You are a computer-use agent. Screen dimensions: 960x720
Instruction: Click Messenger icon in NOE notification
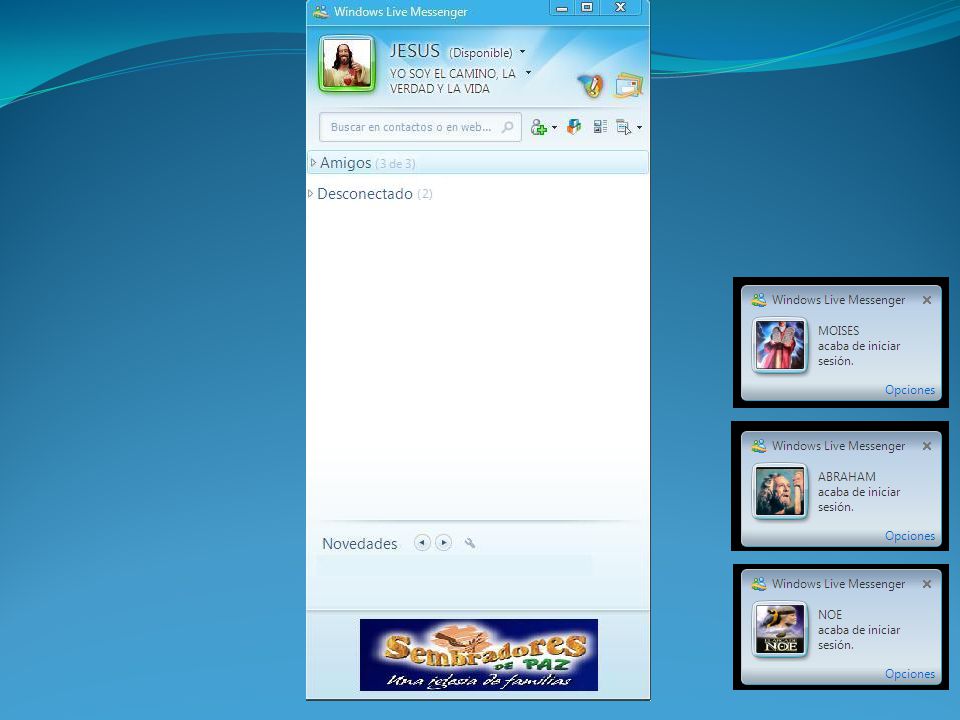(759, 583)
